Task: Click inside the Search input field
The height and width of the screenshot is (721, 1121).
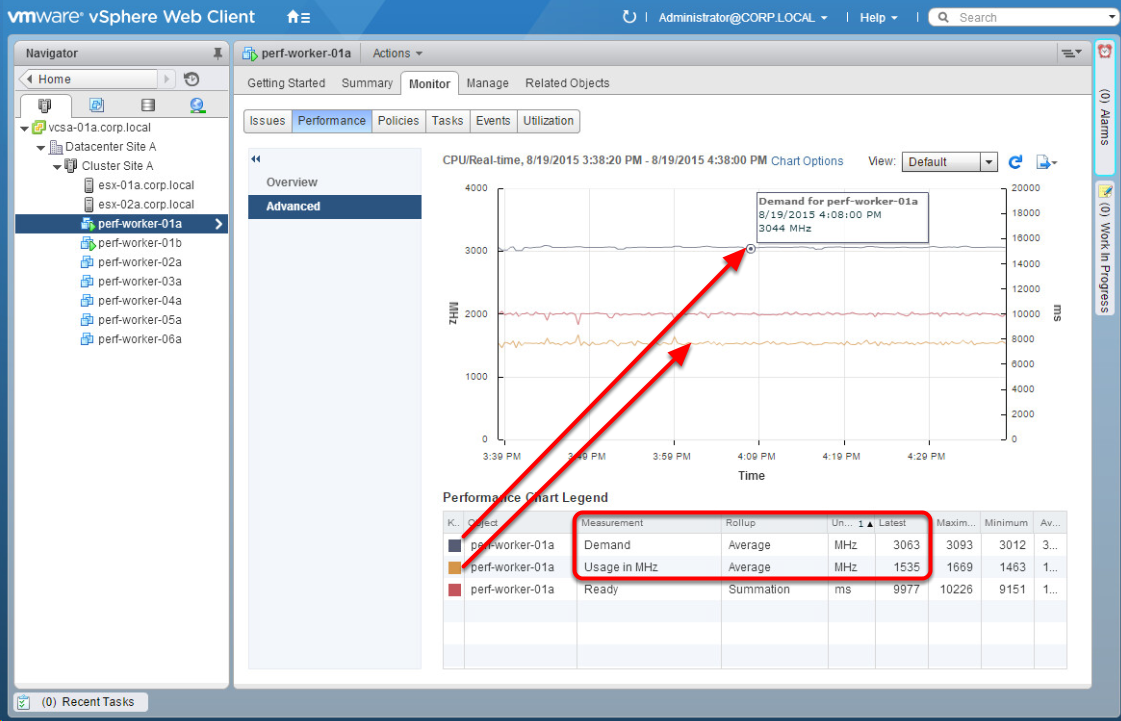Action: [1029, 17]
